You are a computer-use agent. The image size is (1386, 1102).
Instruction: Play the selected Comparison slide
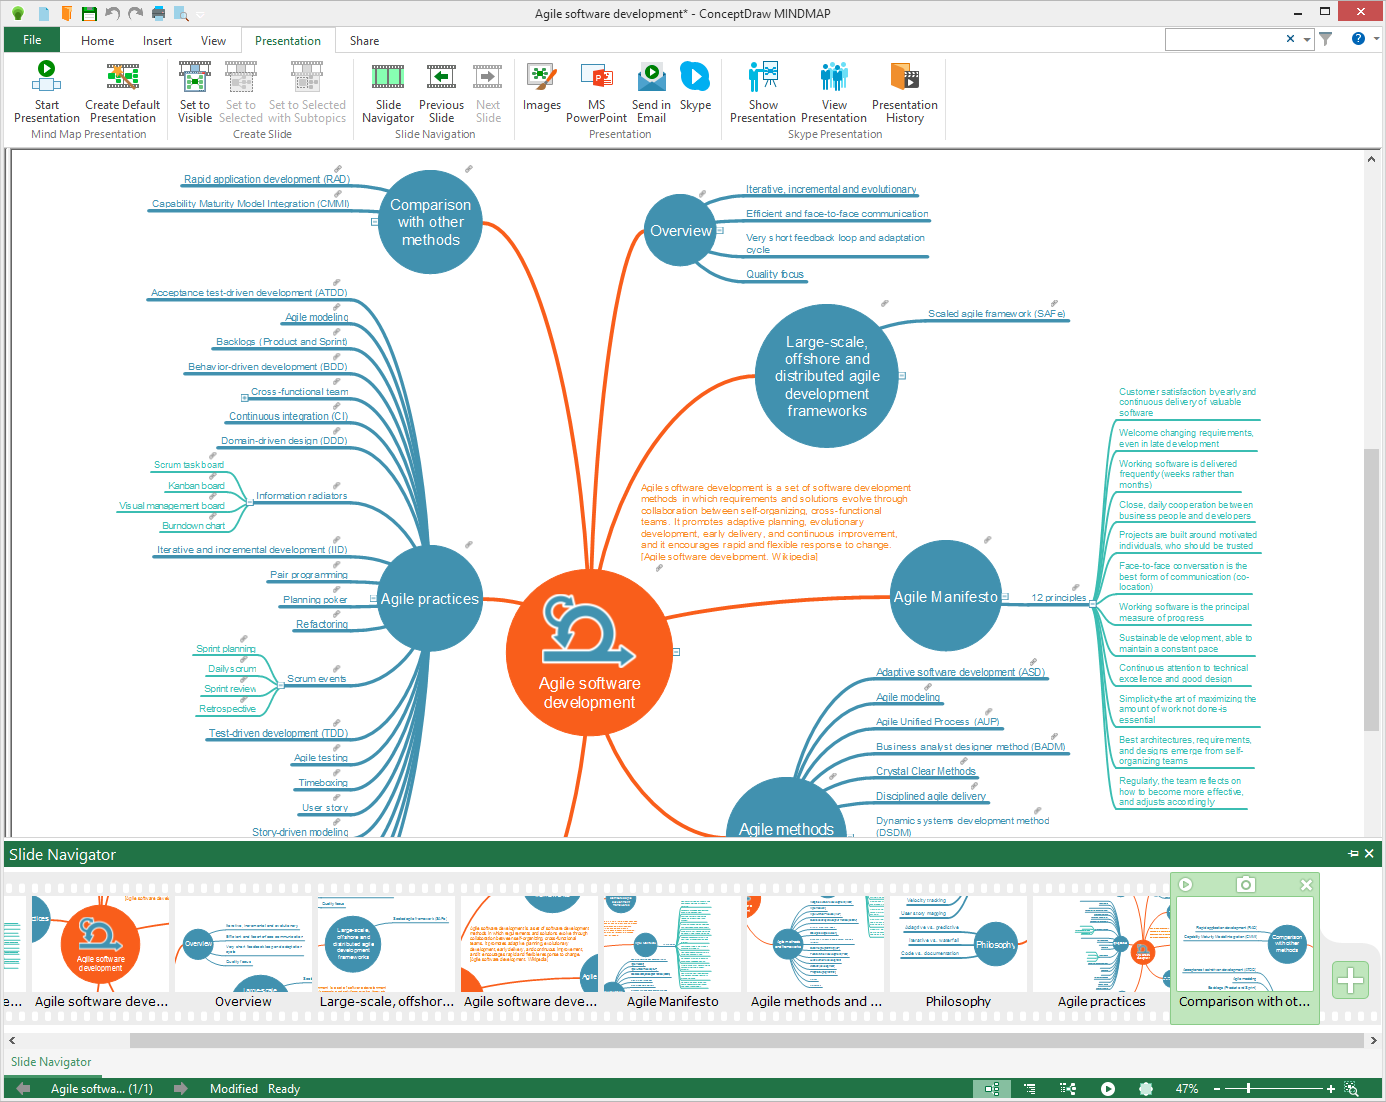[x=1185, y=884]
